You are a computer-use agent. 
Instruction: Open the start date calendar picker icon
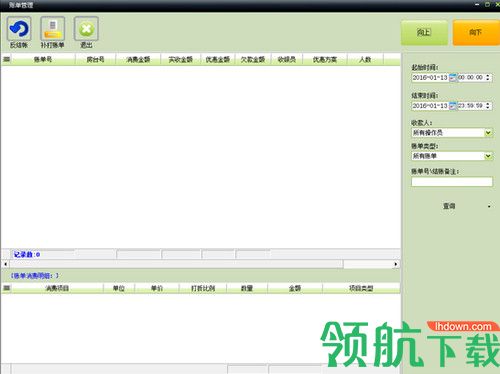pyautogui.click(x=452, y=78)
